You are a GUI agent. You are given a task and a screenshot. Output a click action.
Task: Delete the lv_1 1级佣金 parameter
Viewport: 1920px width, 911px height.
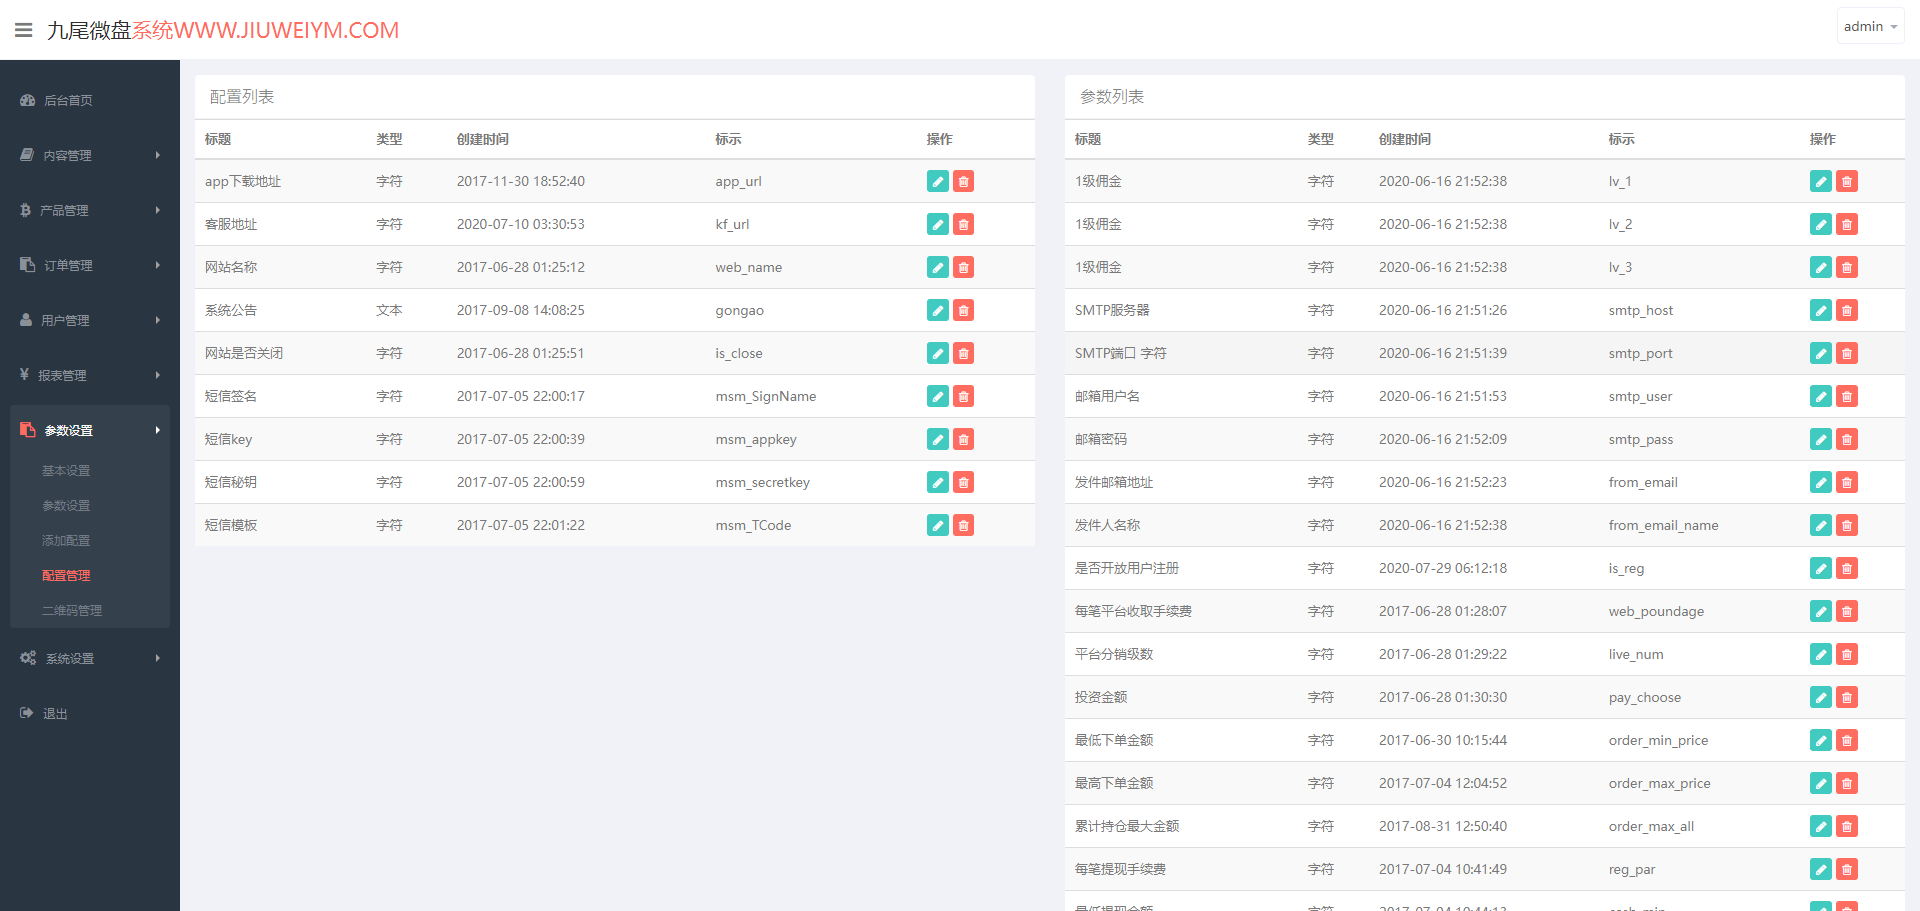coord(1847,181)
